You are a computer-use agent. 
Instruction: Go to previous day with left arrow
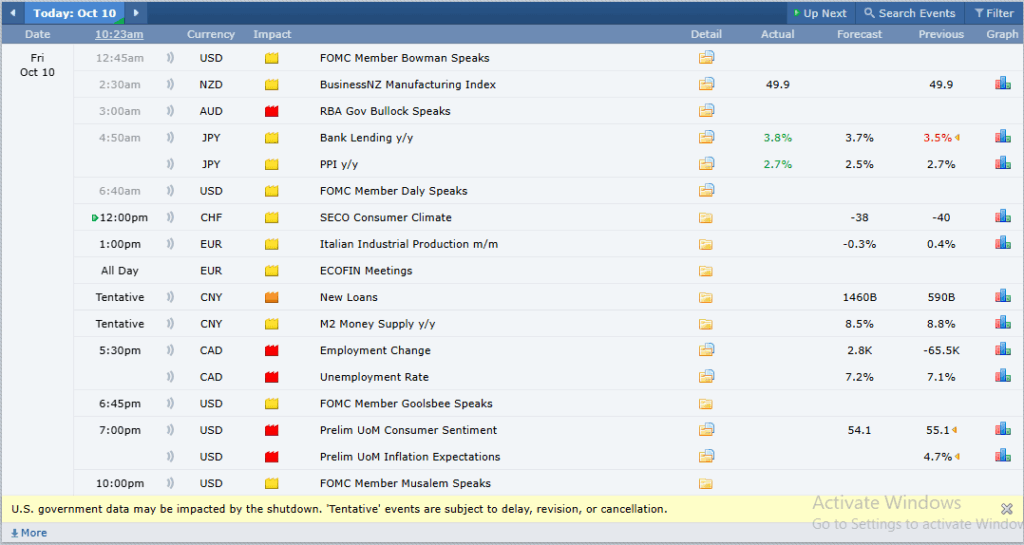click(x=13, y=13)
